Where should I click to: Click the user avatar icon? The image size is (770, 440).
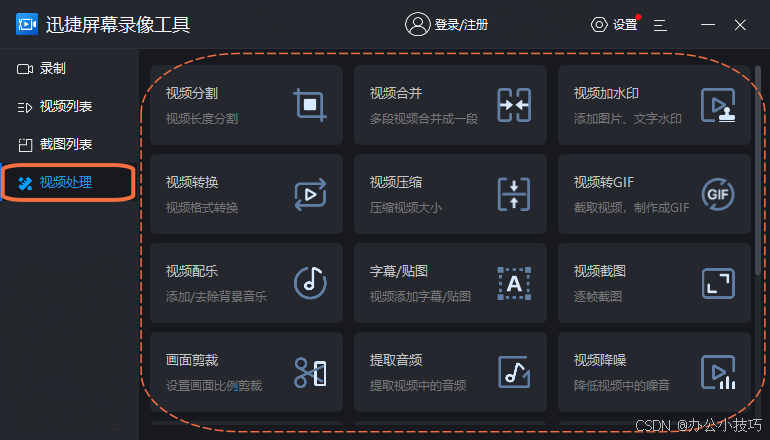(417, 24)
